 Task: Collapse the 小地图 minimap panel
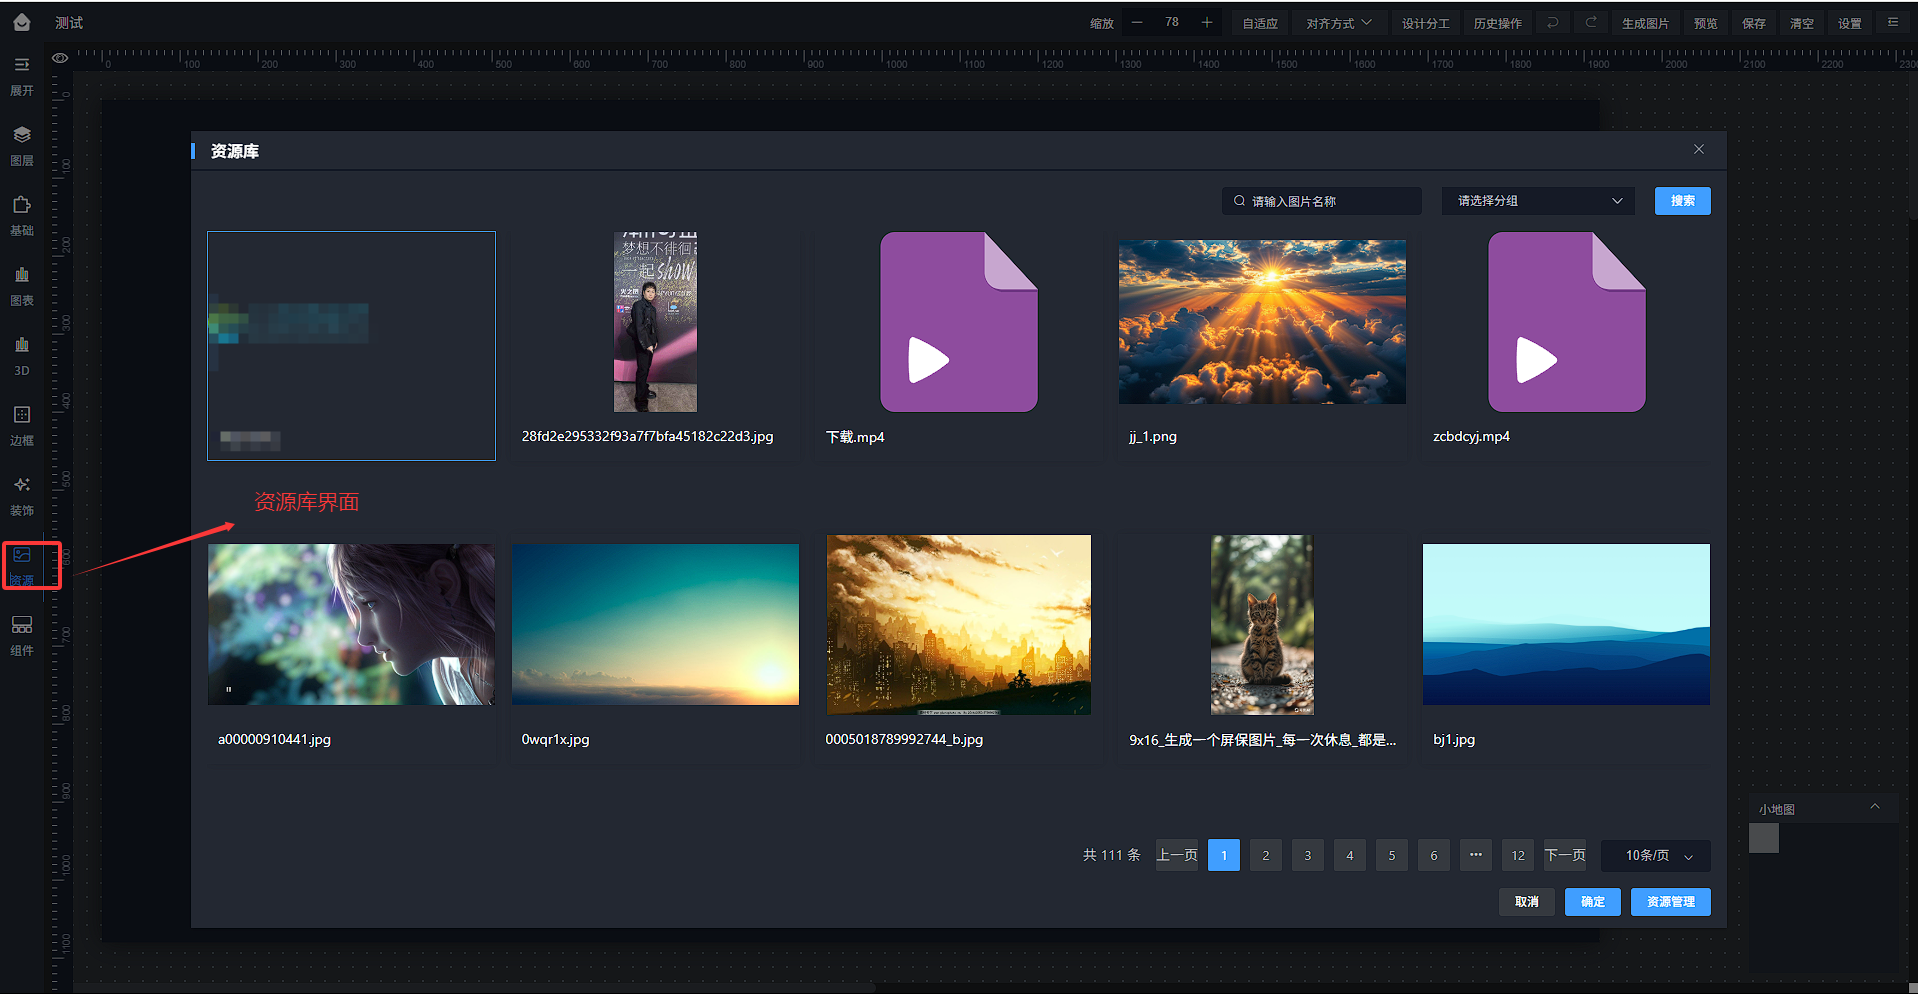click(1875, 807)
